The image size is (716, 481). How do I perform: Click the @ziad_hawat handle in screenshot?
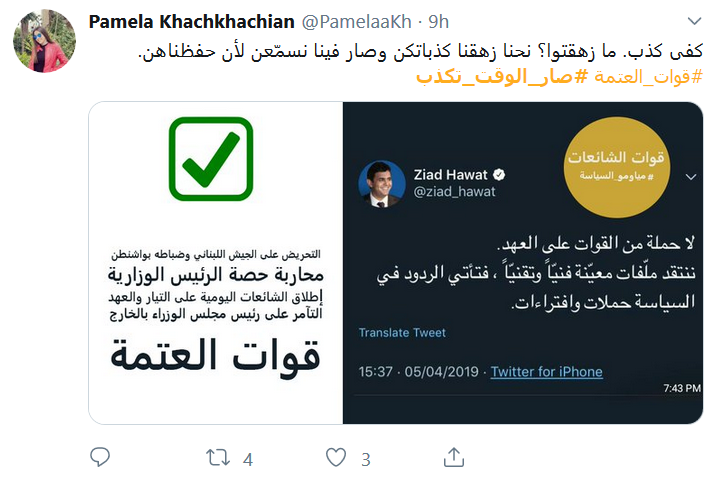click(454, 191)
